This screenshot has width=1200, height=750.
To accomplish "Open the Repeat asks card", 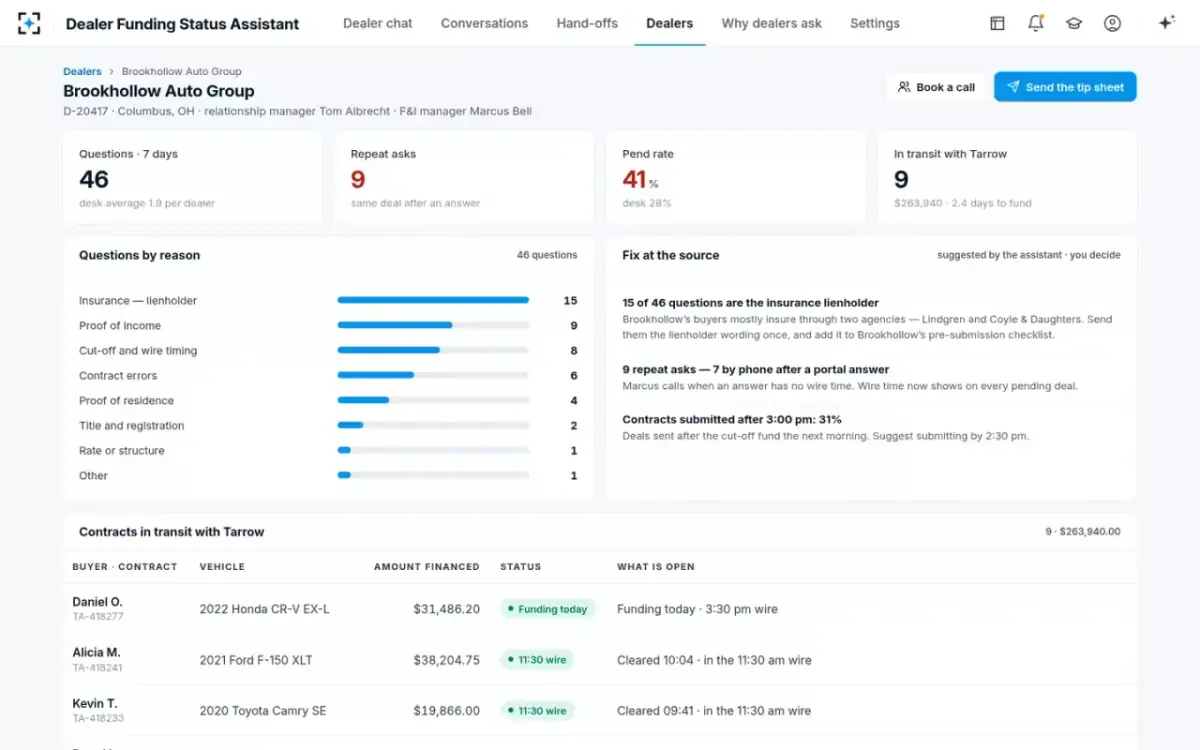I will click(x=464, y=179).
